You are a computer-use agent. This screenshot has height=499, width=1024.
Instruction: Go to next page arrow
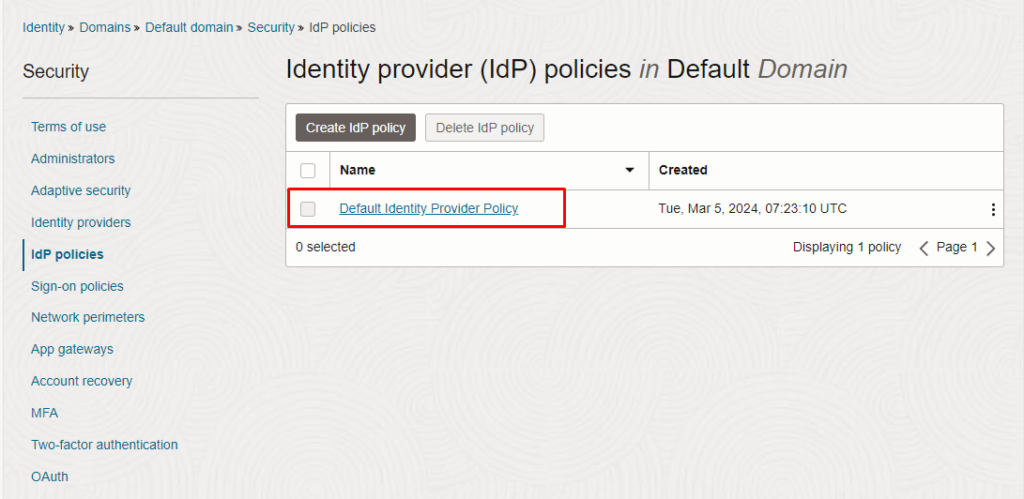[991, 248]
